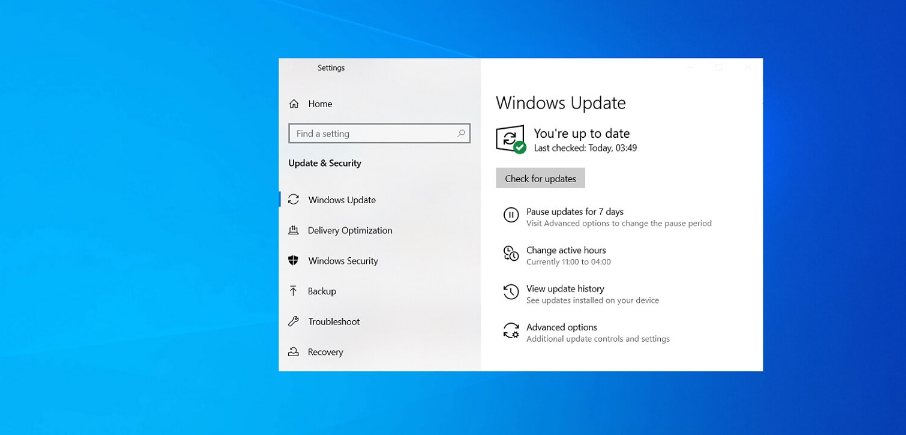This screenshot has width=906, height=435.
Task: Click the Home house icon
Action: pyautogui.click(x=294, y=104)
